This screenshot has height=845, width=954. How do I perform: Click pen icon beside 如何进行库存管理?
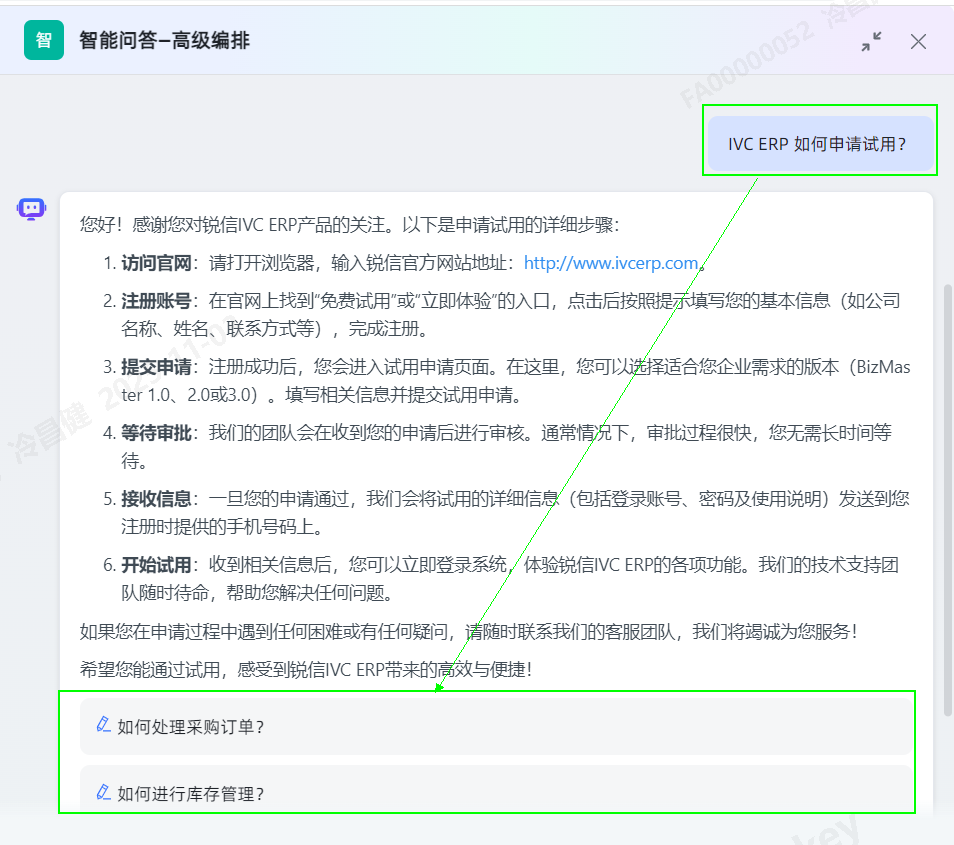point(103,793)
